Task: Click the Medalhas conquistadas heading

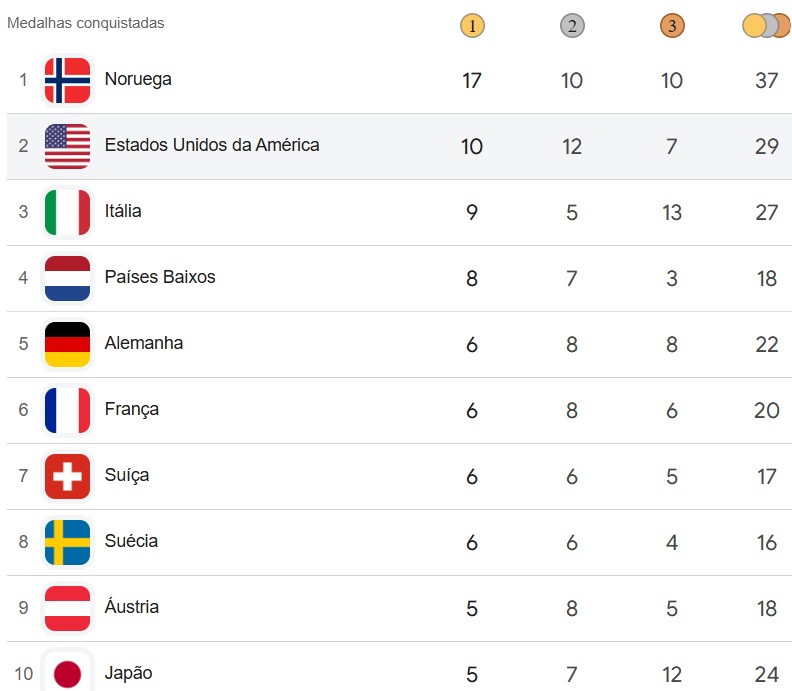Action: coord(86,22)
